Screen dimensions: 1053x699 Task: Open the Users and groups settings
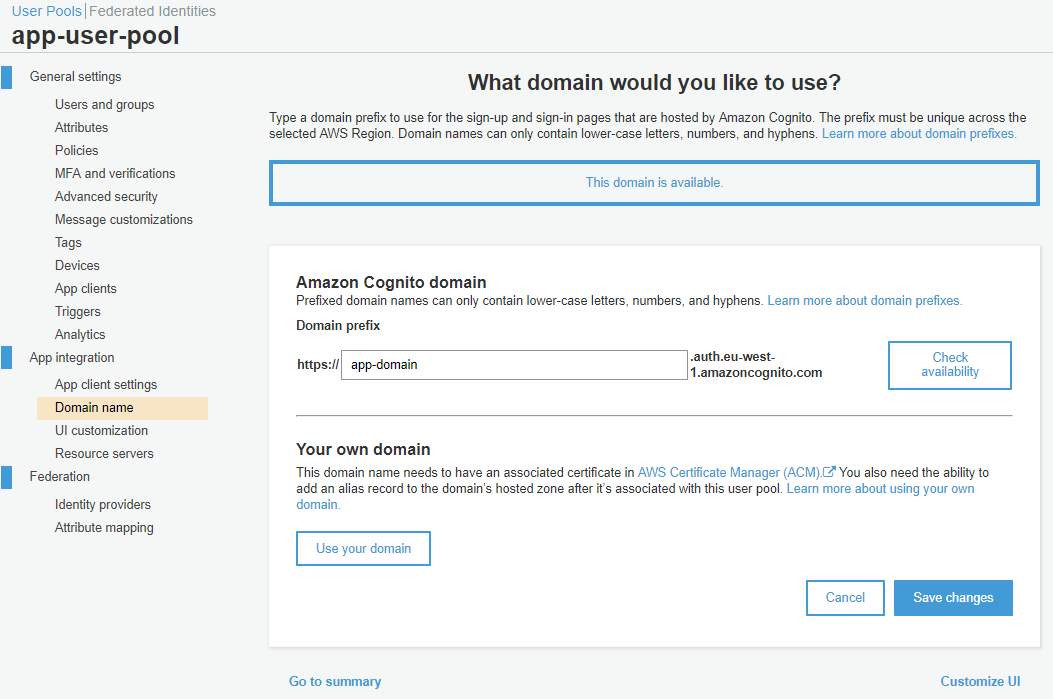[104, 104]
